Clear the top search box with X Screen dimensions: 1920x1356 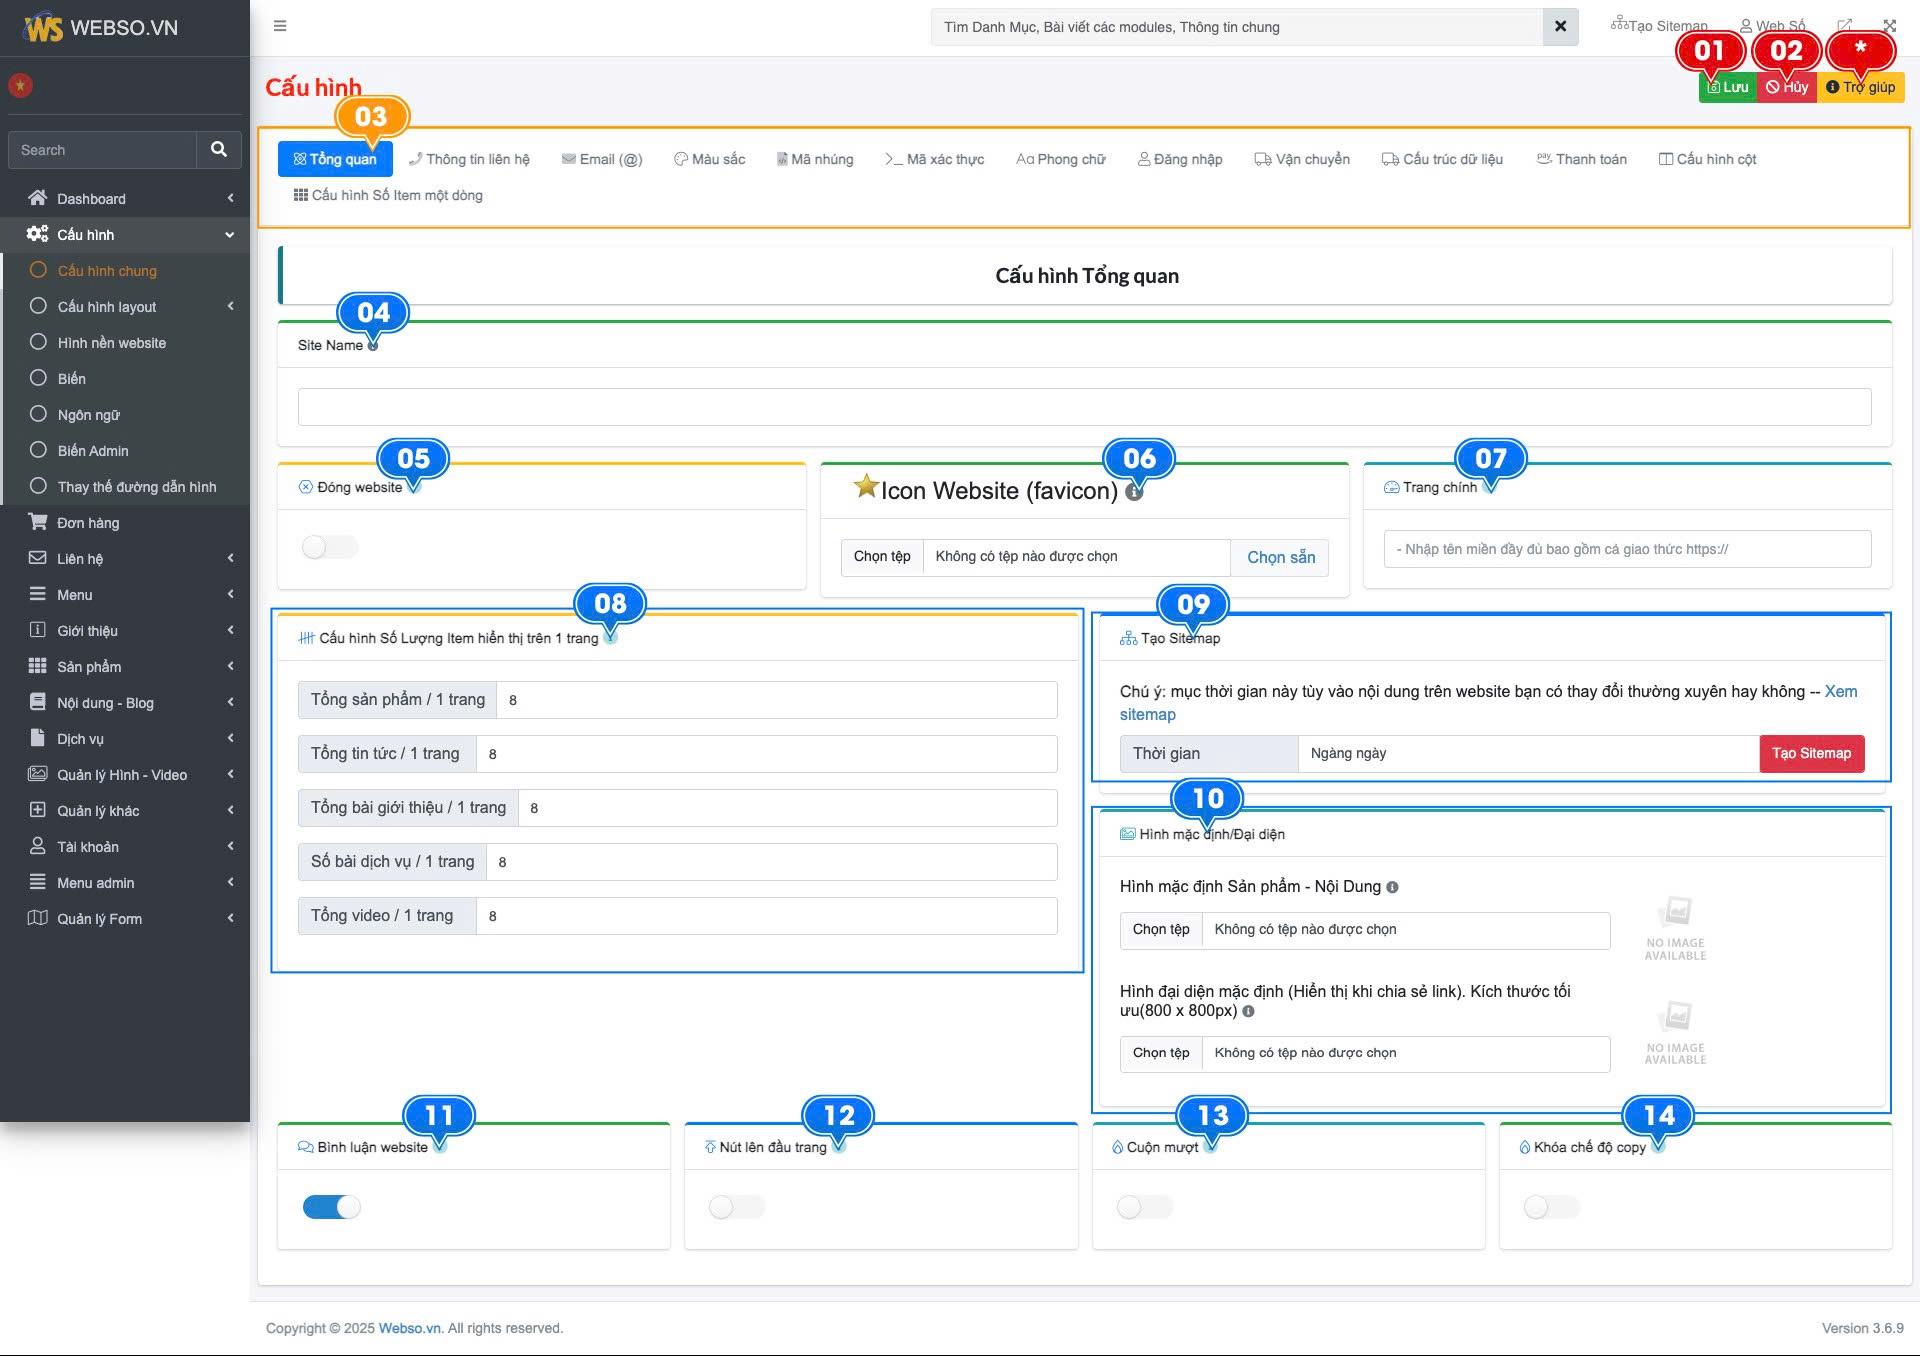pos(1560,27)
